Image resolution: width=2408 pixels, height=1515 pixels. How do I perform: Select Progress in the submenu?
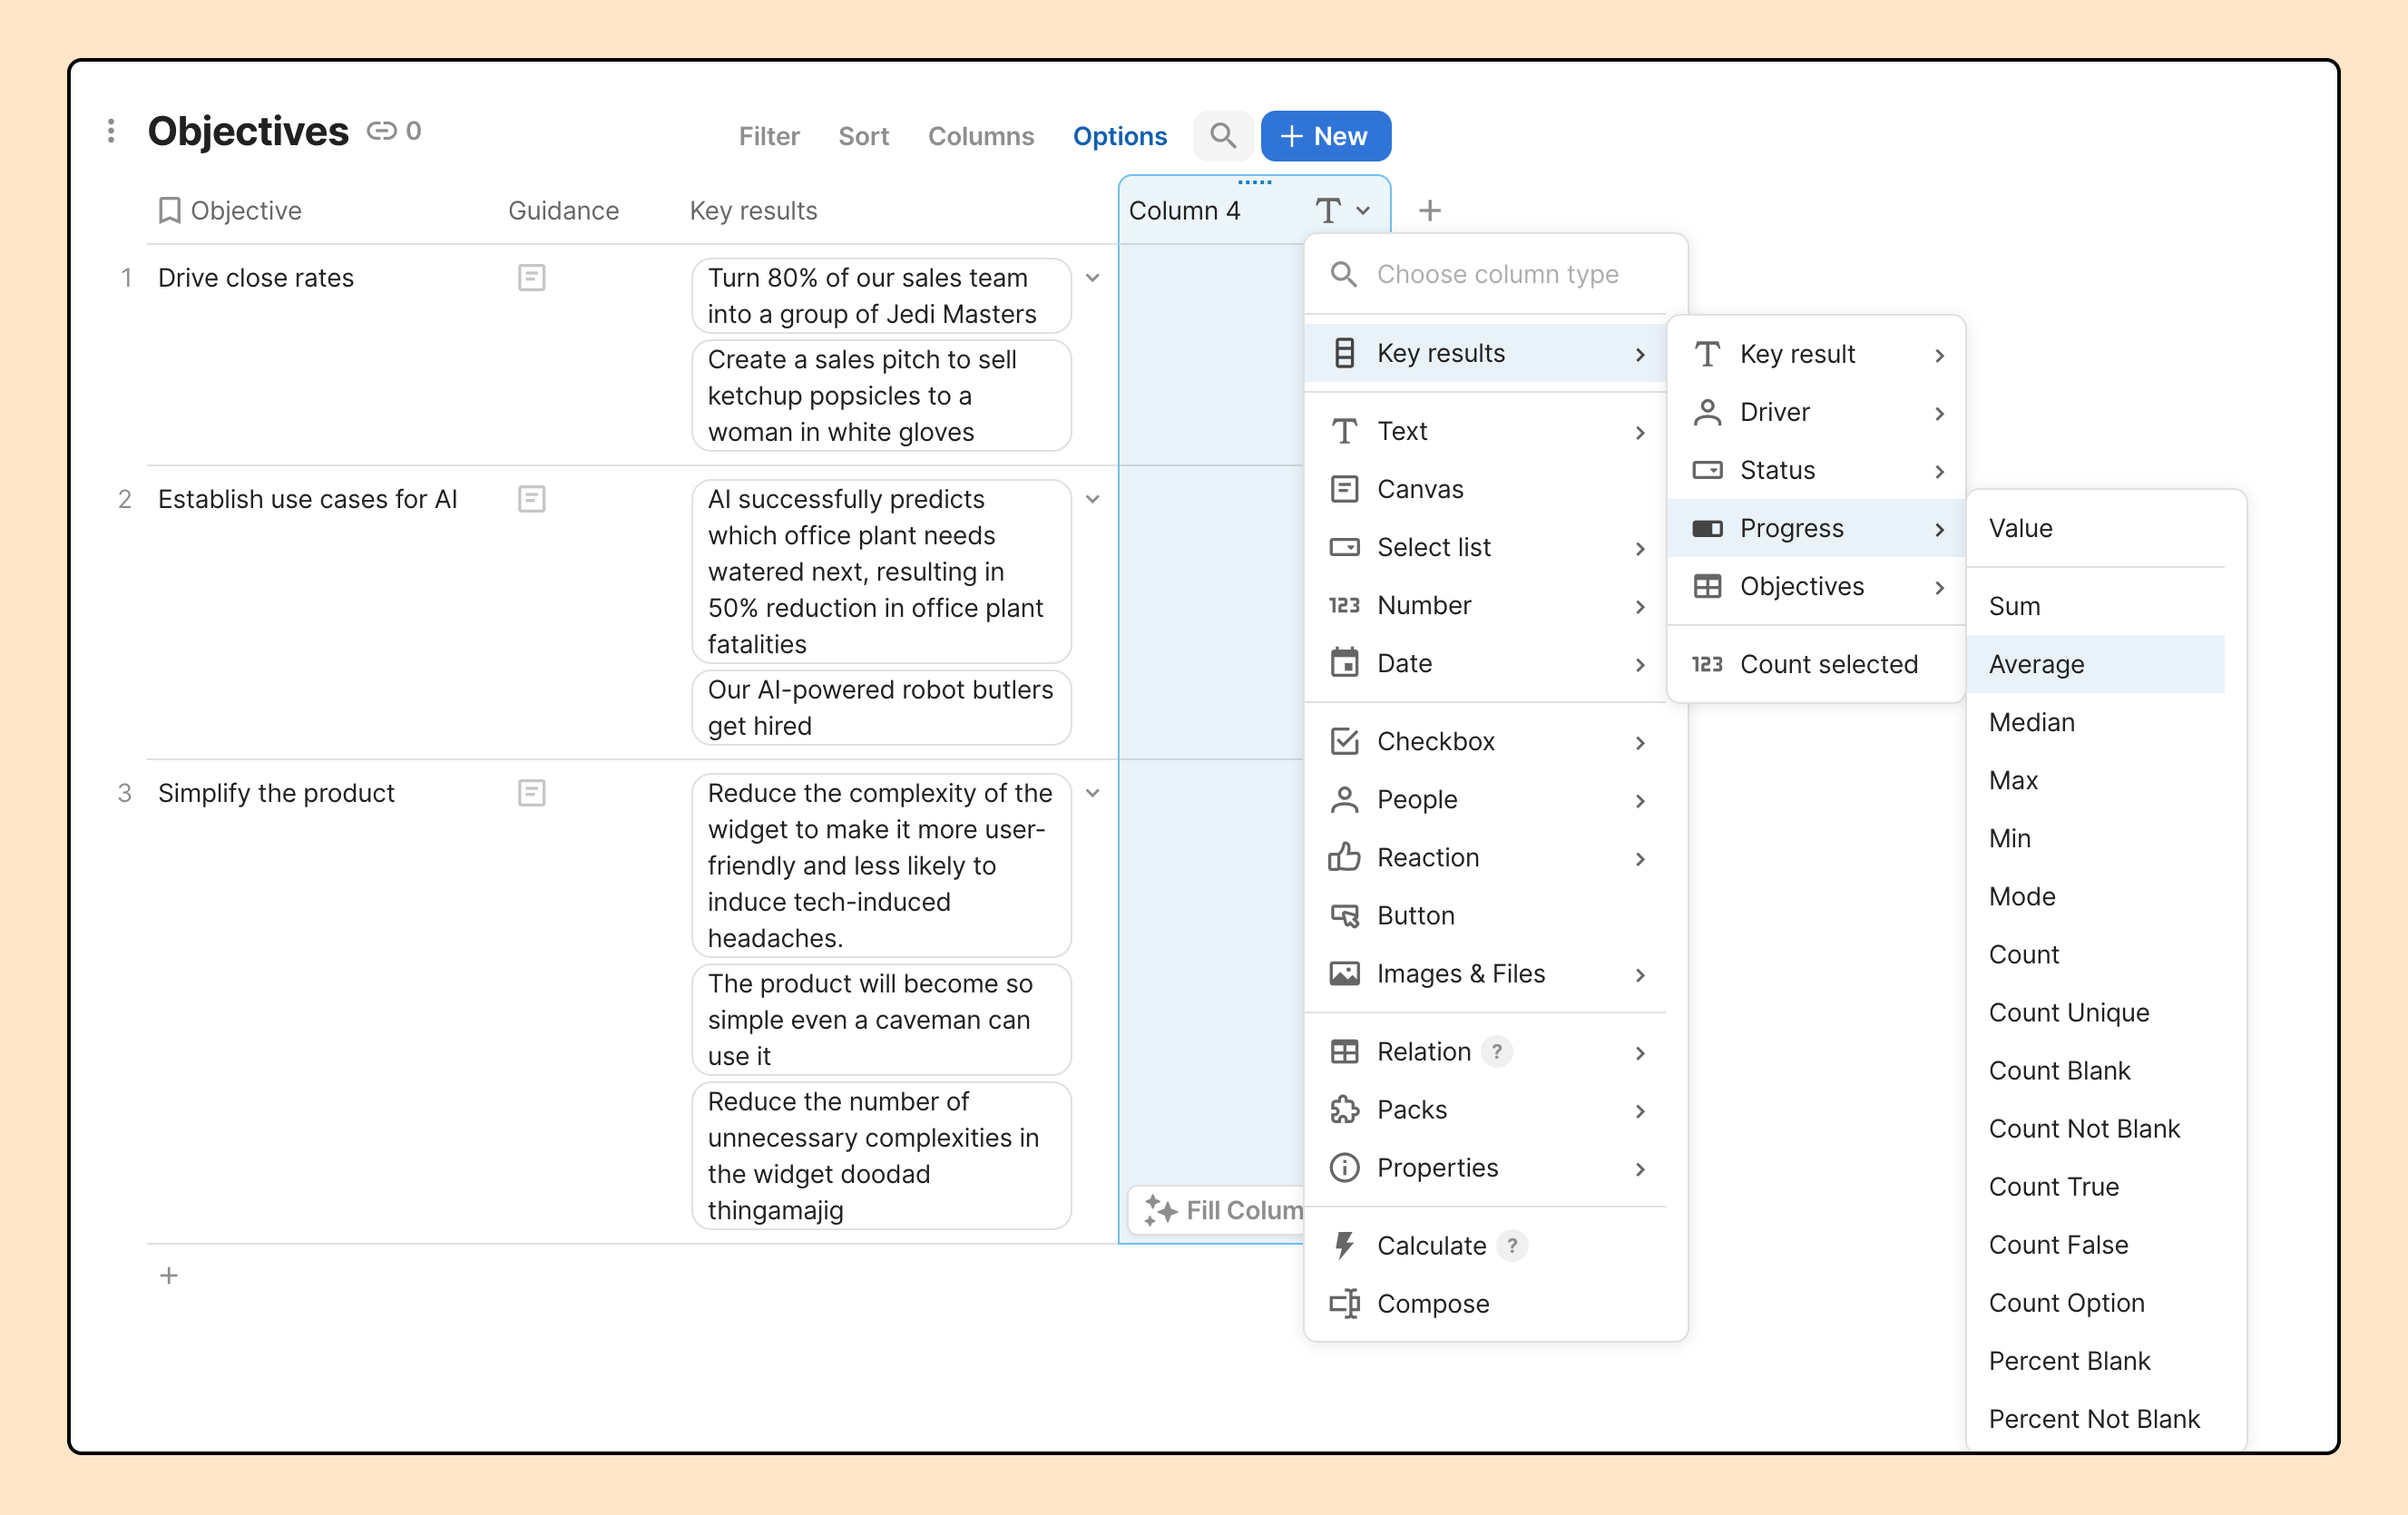coord(1818,529)
